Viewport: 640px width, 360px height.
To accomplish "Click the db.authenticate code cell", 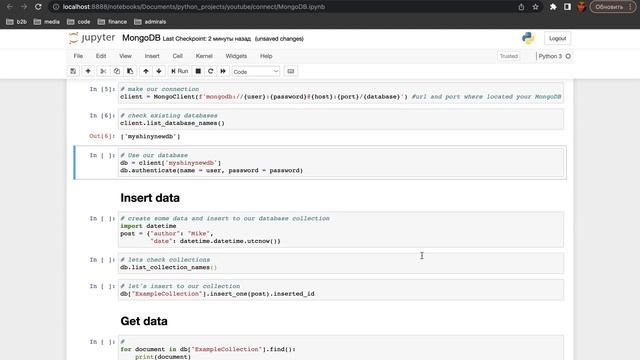I will click(x=341, y=163).
